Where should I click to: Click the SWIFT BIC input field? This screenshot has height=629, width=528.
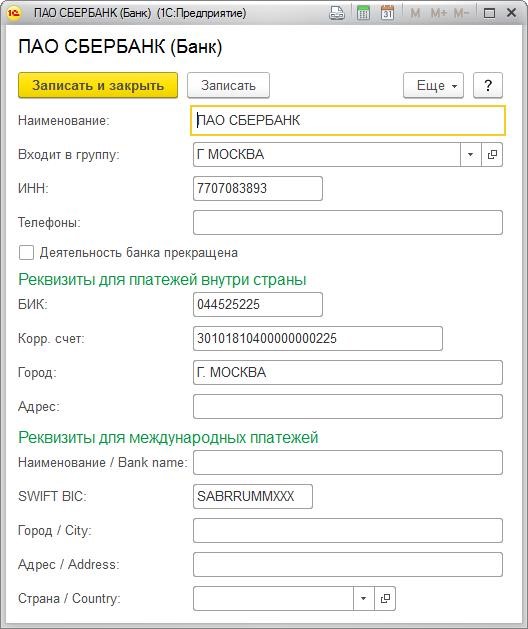[x=253, y=497]
